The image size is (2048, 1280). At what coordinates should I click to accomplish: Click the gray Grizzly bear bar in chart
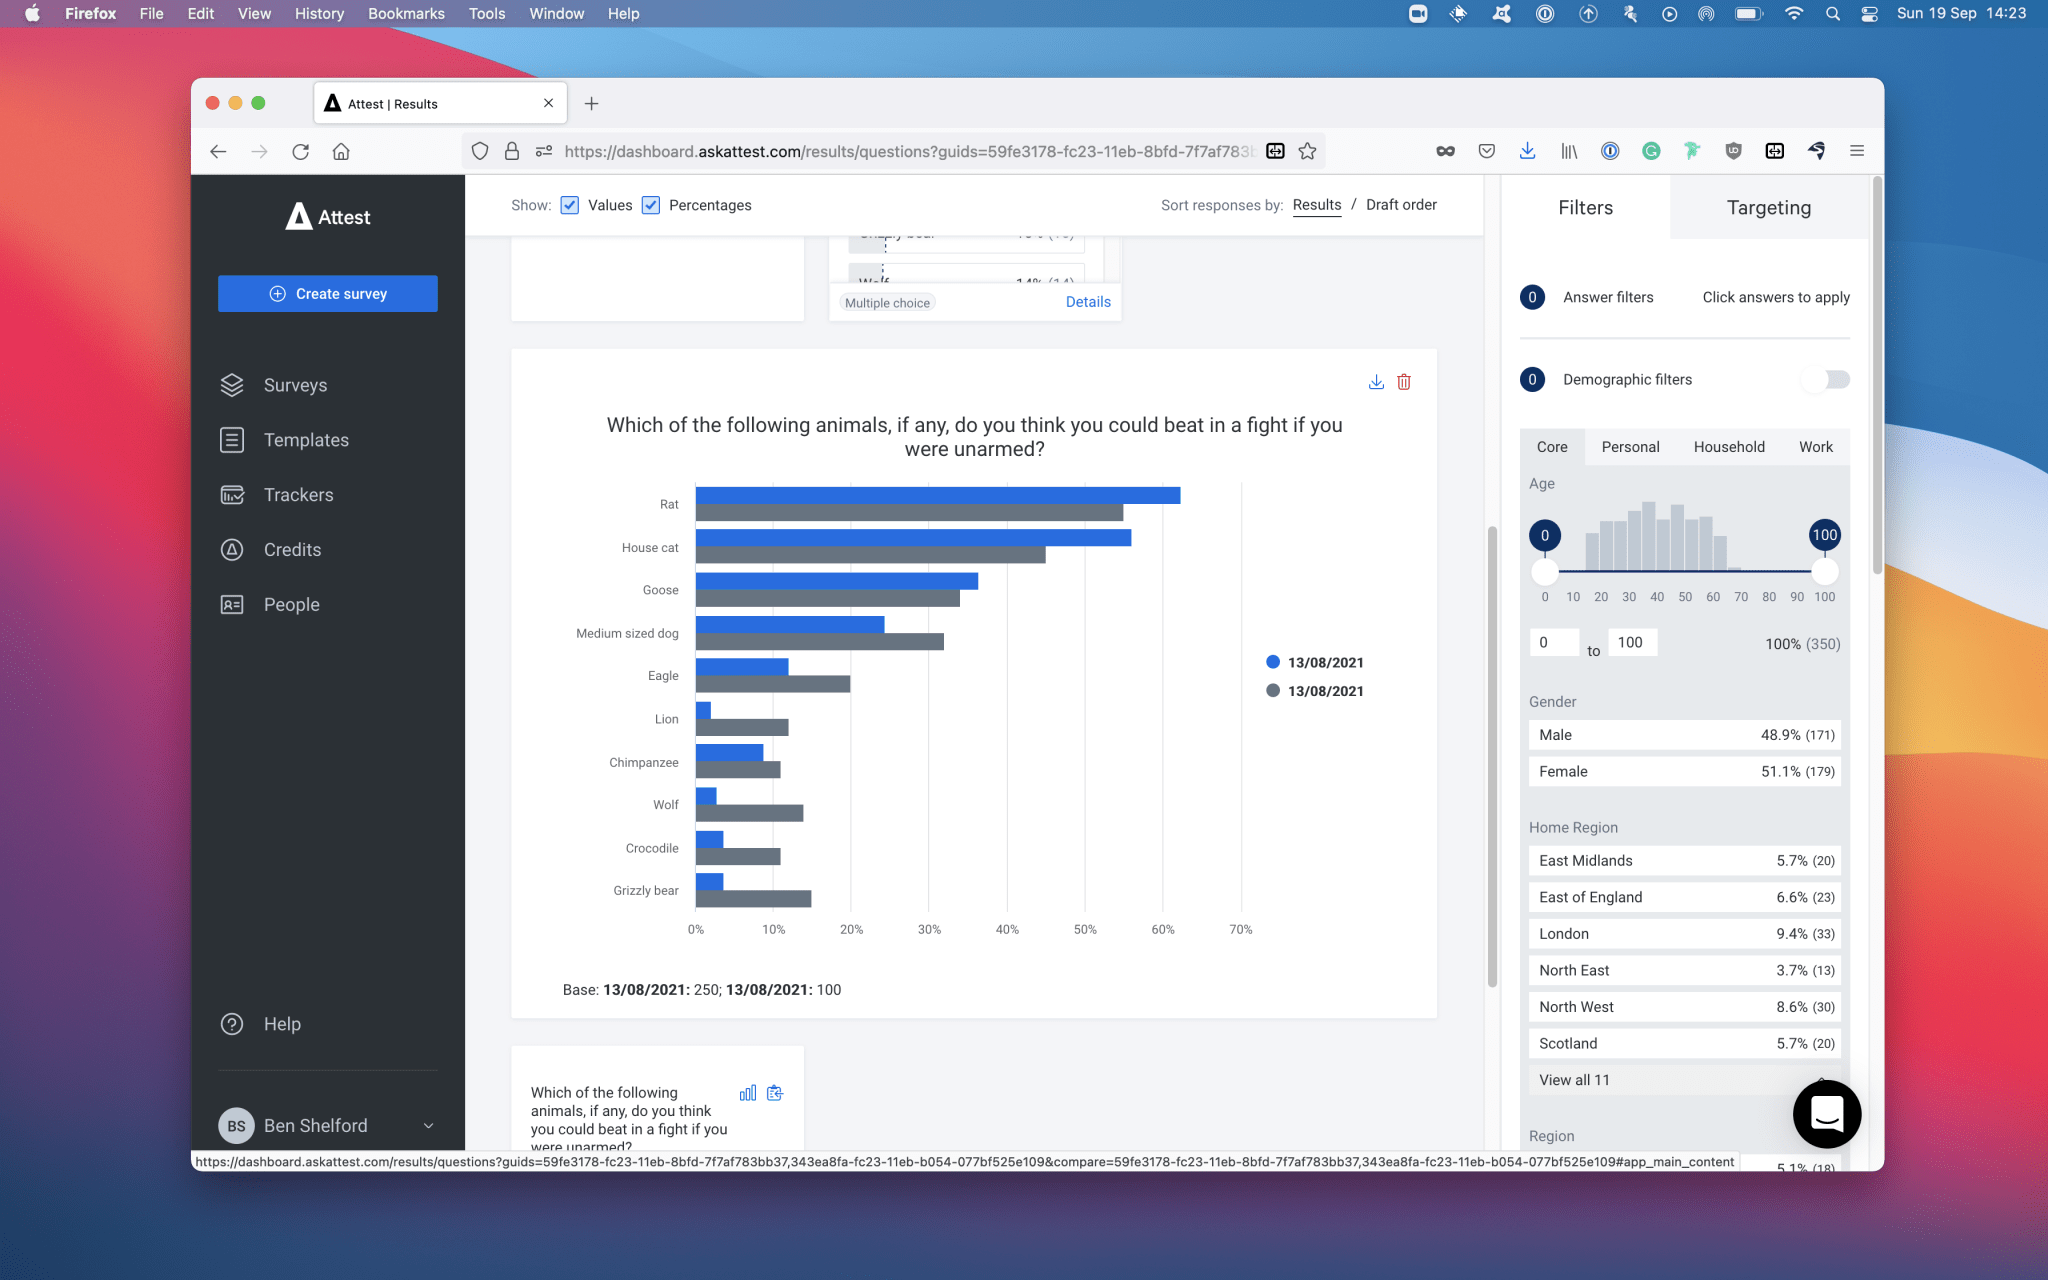(754, 899)
